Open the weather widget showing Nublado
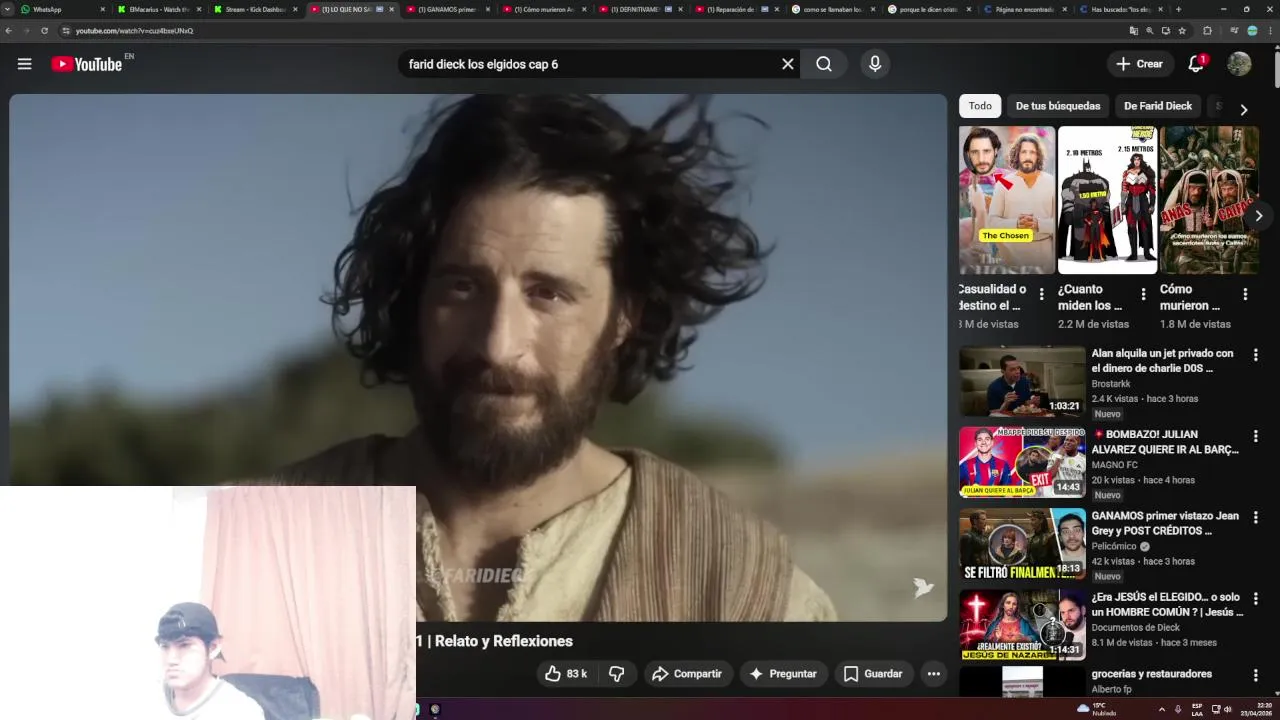This screenshot has width=1280, height=720. (1096, 709)
